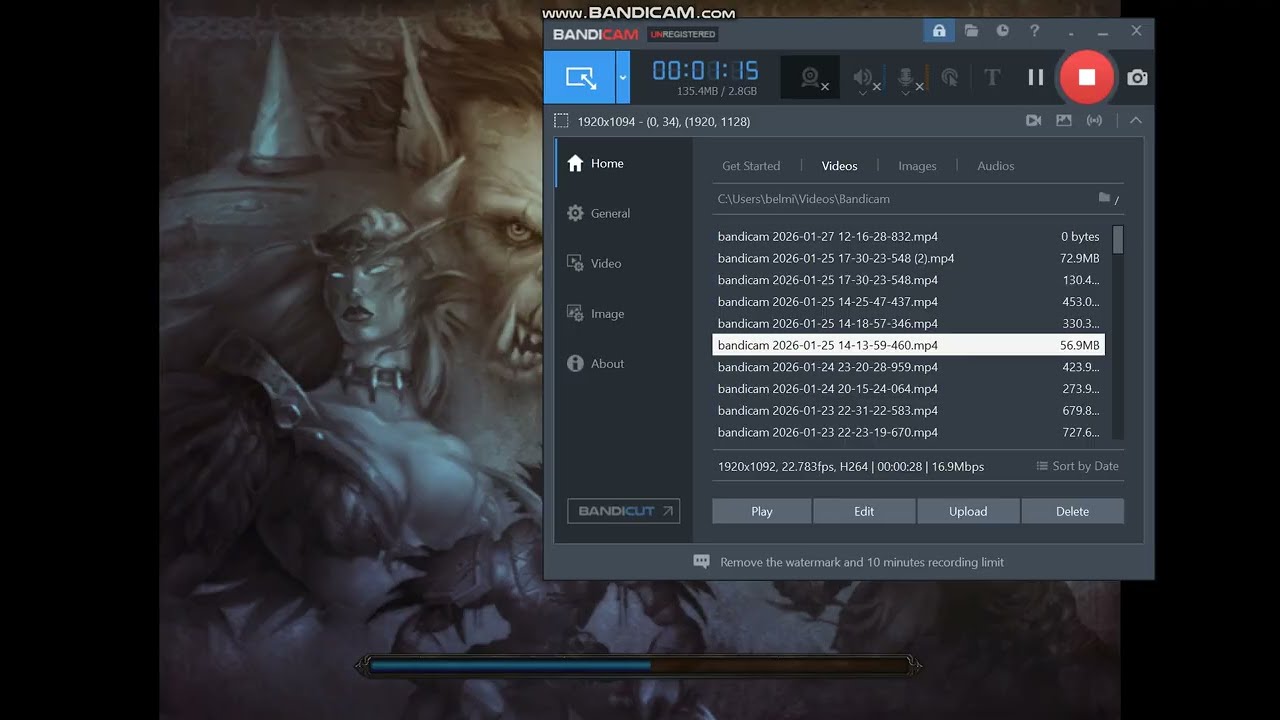This screenshot has width=1280, height=720.
Task: Select file bandicam 2026-01-25 14-18-57-346.mp4
Action: tap(908, 324)
